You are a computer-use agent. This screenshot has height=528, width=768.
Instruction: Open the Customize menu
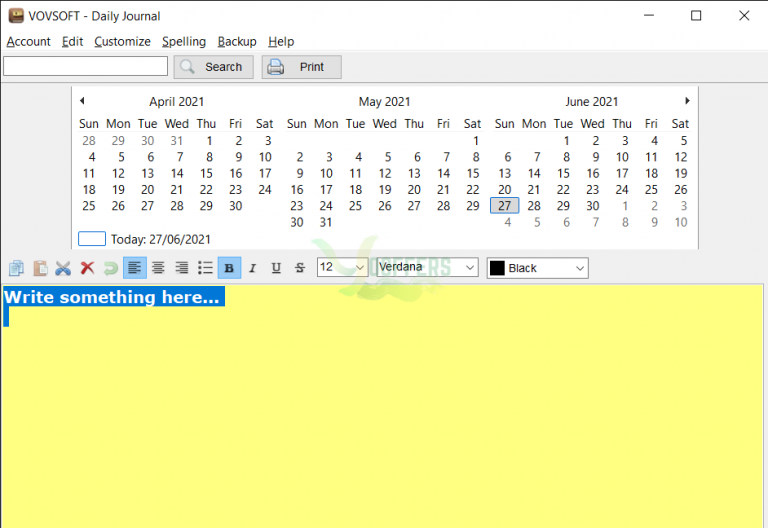tap(122, 42)
